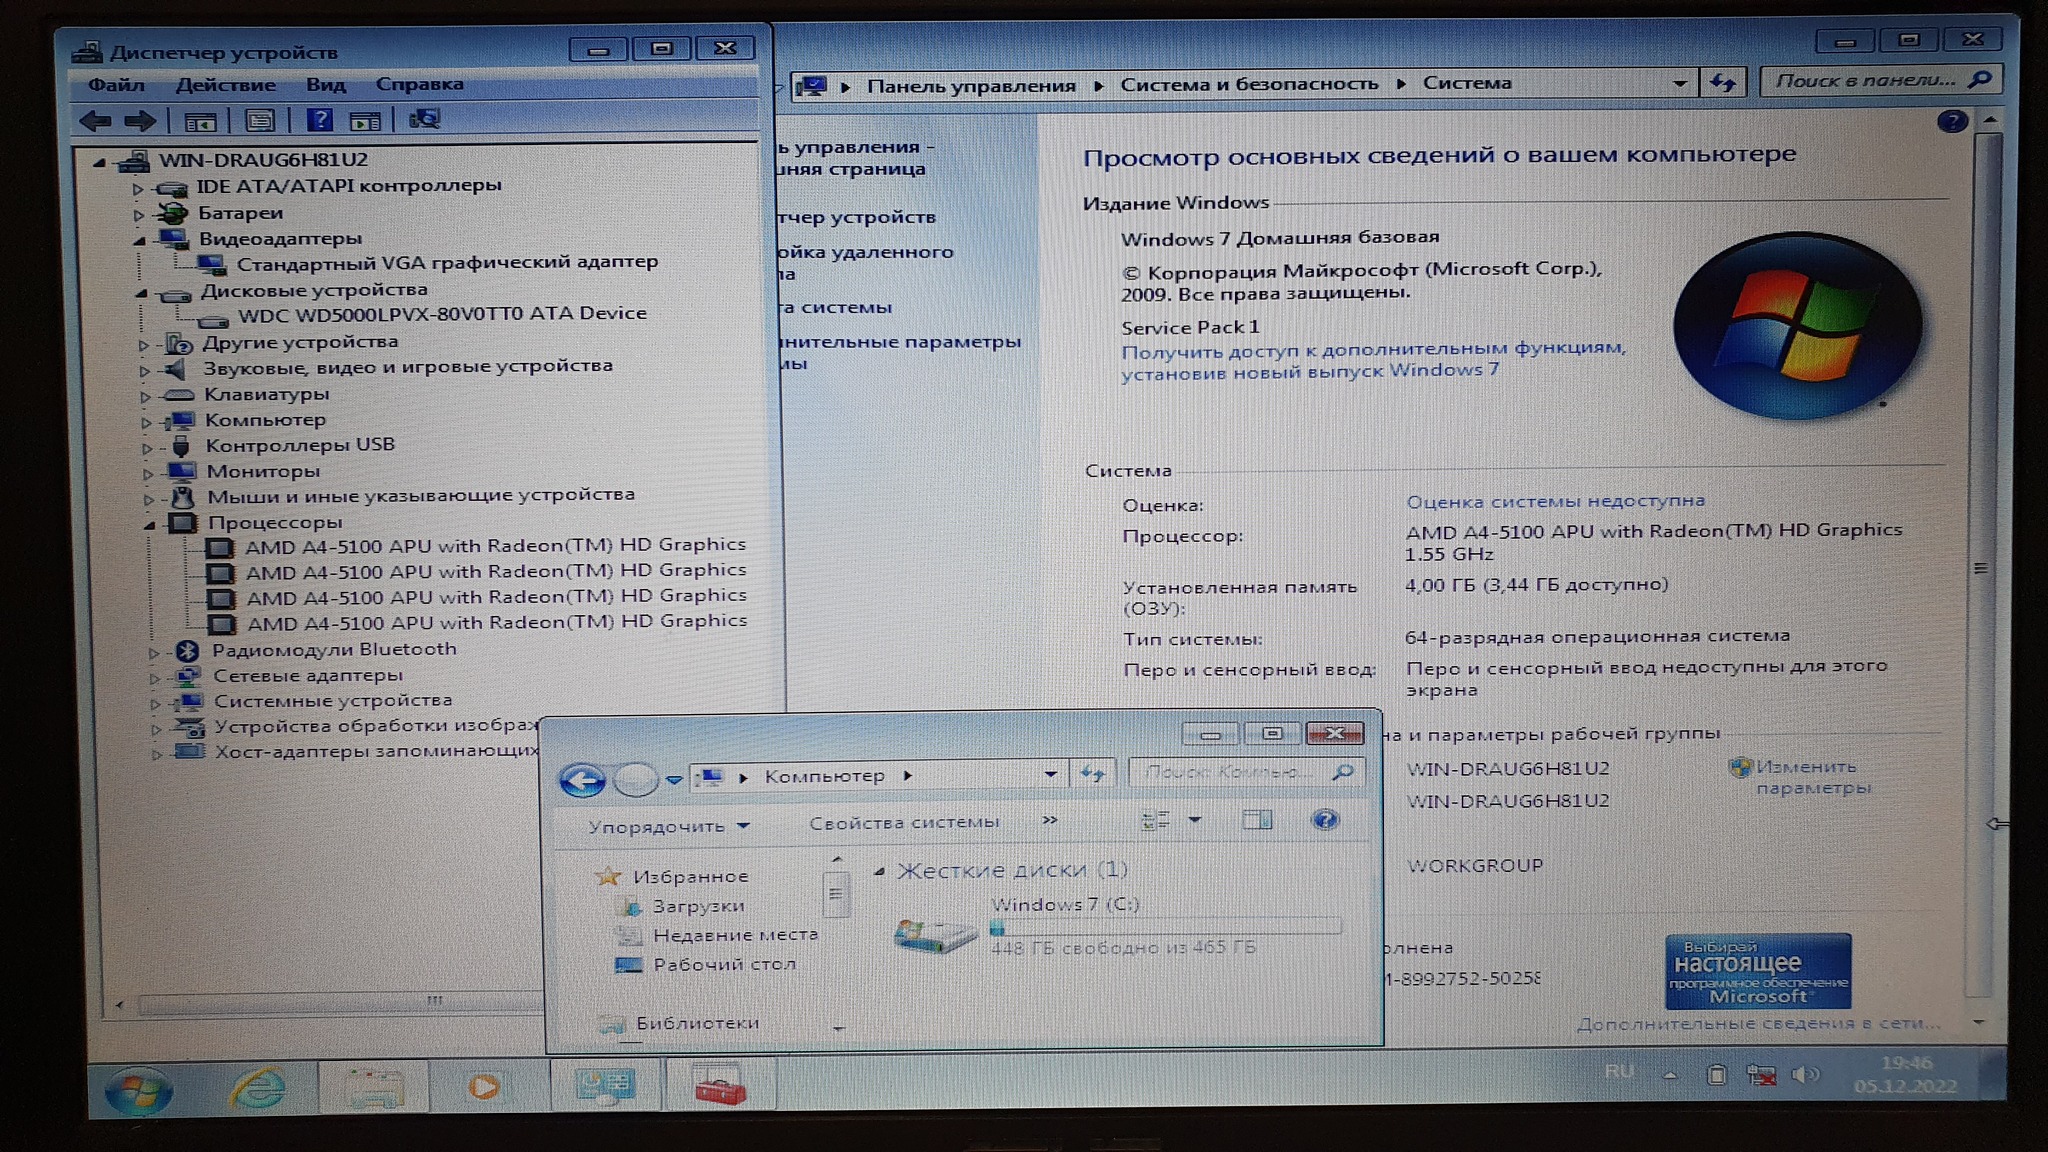Image resolution: width=2048 pixels, height=1152 pixels.
Task: Open Windows Media Player from taskbar
Action: [484, 1087]
